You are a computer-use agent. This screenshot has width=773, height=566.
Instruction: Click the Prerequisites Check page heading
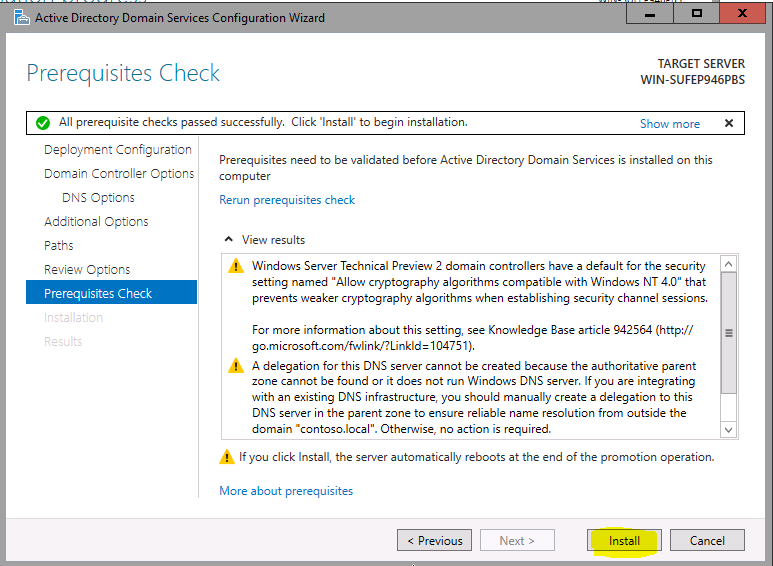123,73
